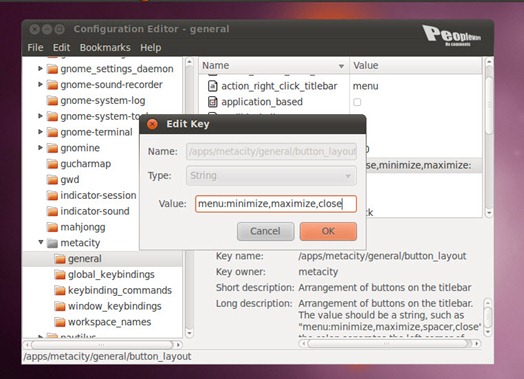
Task: Expand the gnome-system-tools tree node
Action: click(x=40, y=116)
